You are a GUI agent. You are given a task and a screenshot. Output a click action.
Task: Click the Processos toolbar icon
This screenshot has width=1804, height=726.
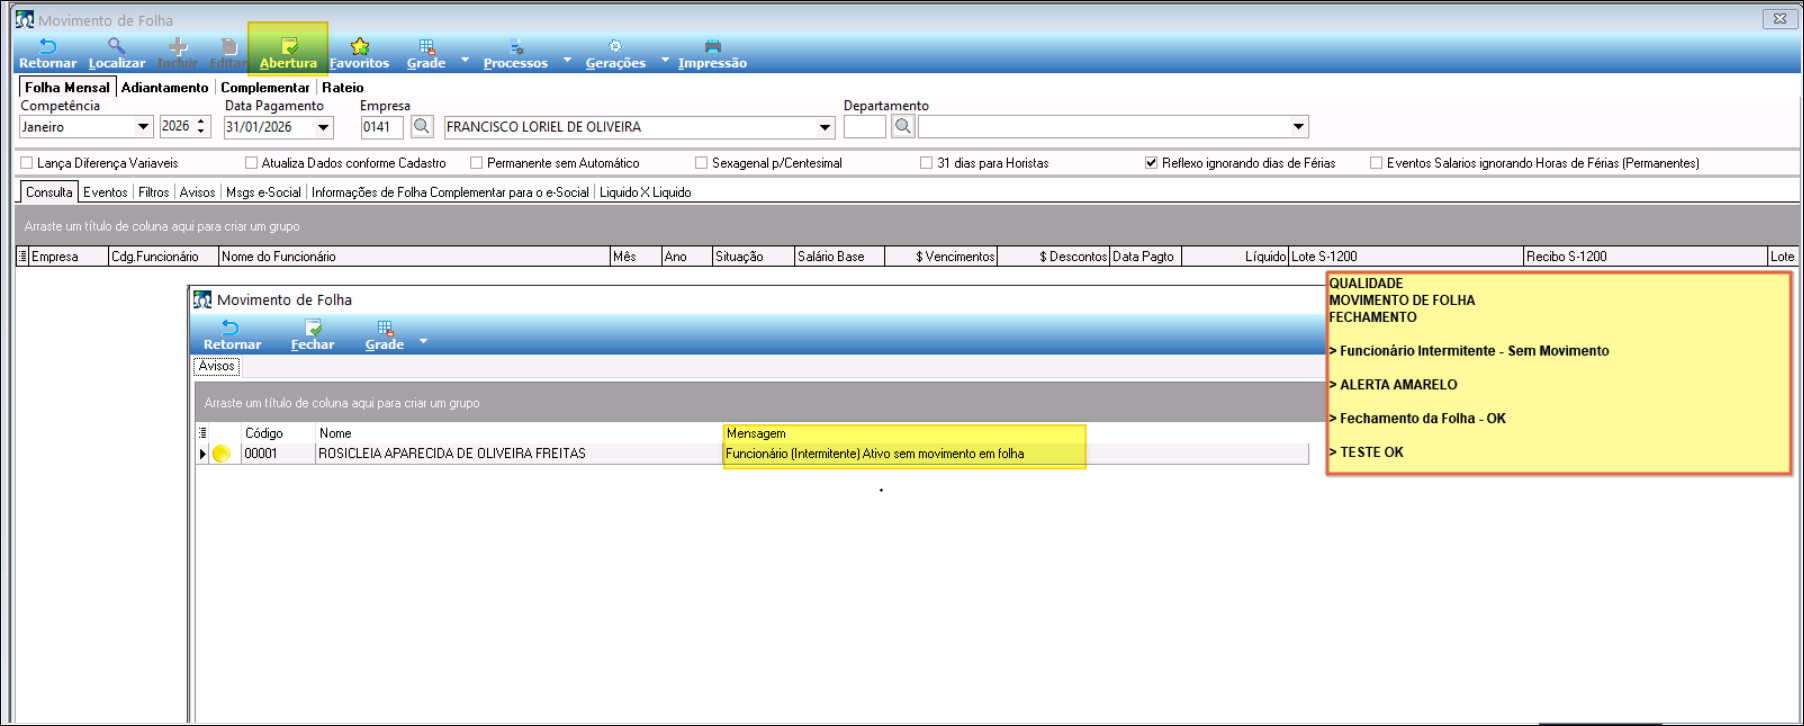click(516, 47)
